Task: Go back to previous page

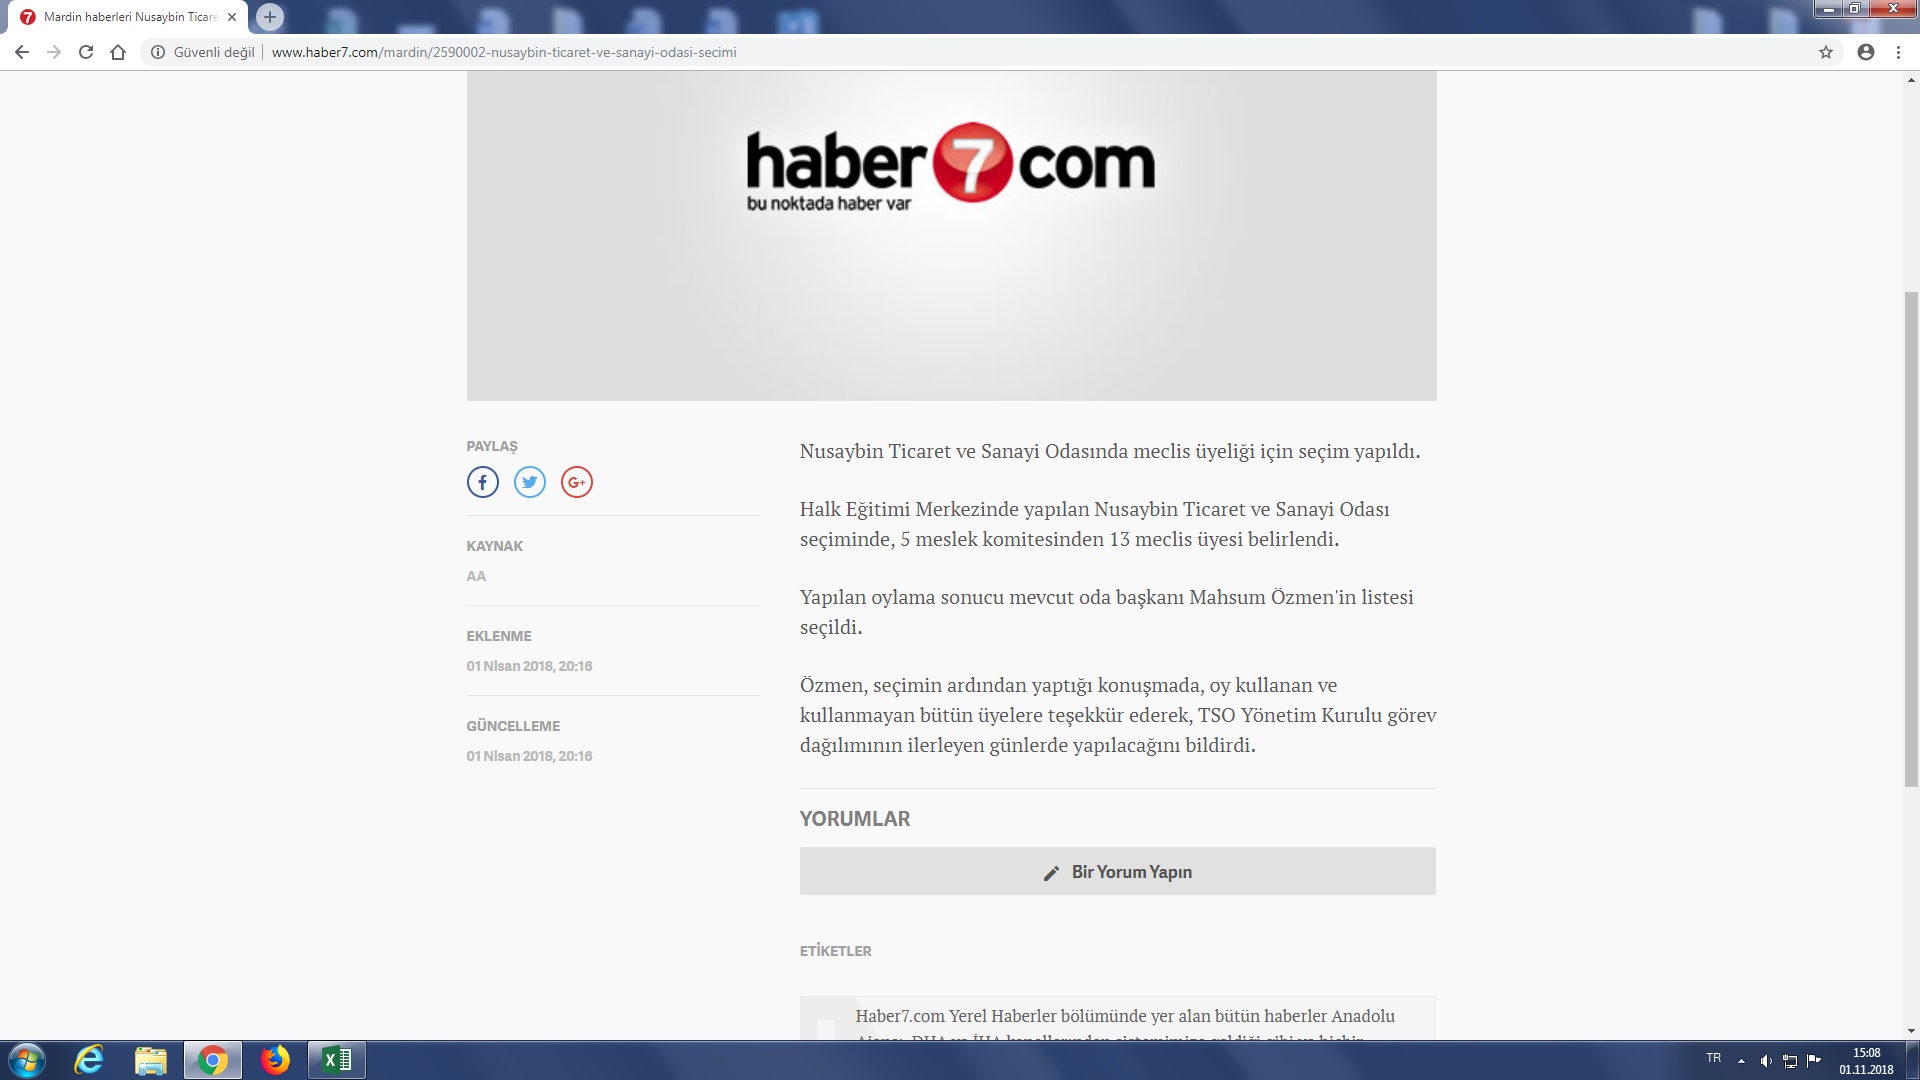Action: tap(22, 52)
